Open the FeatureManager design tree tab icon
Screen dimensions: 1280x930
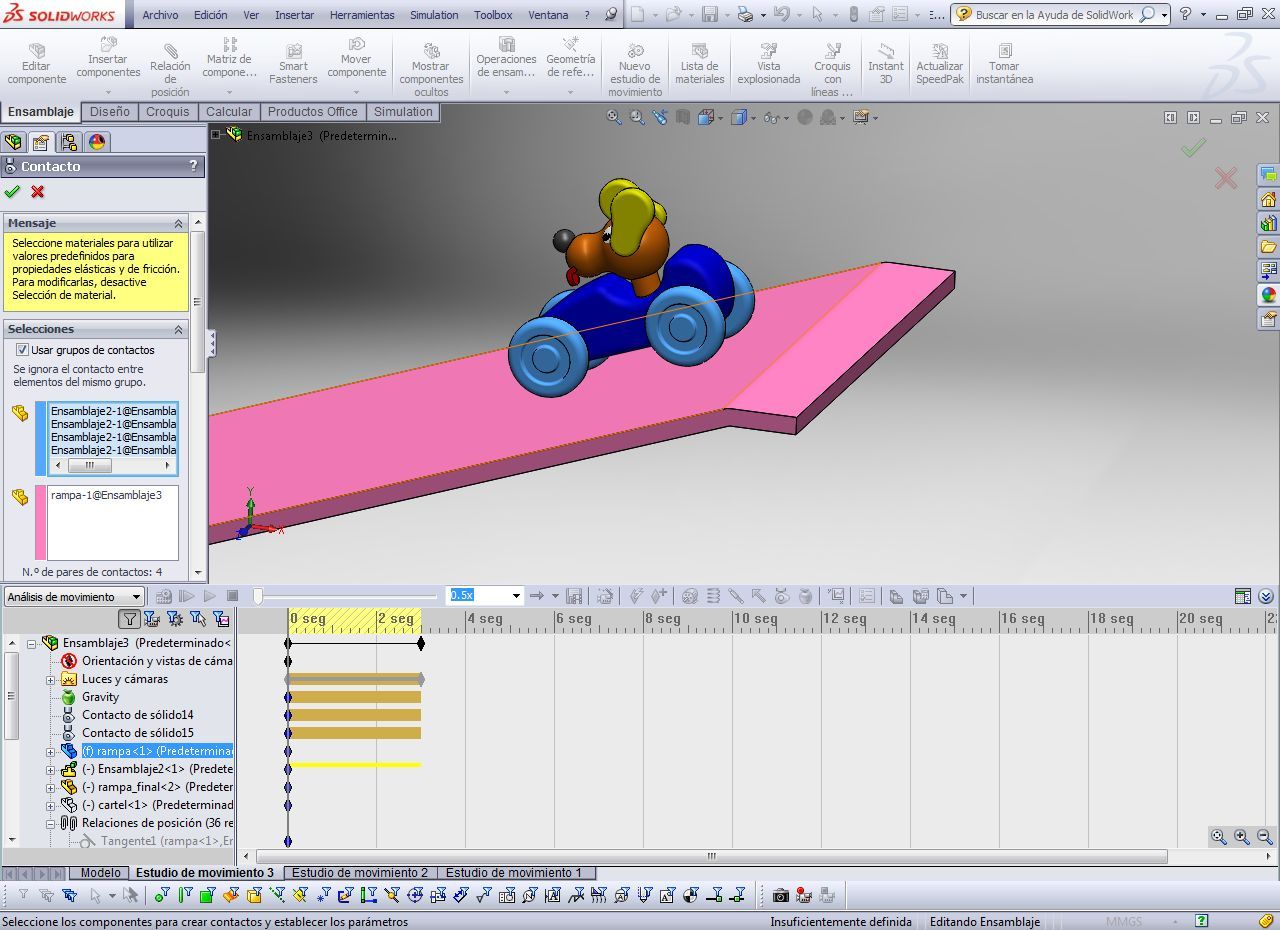pos(13,142)
